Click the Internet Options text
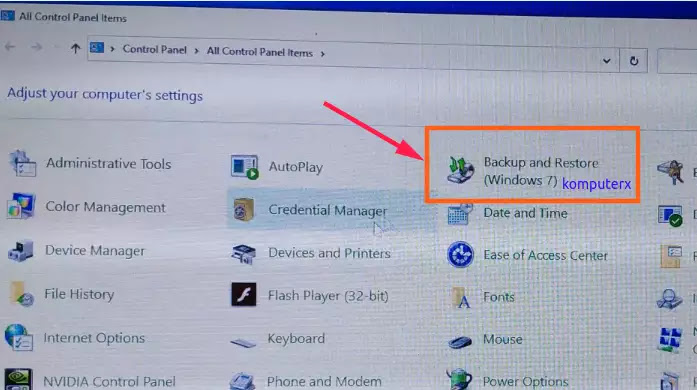 (x=94, y=338)
